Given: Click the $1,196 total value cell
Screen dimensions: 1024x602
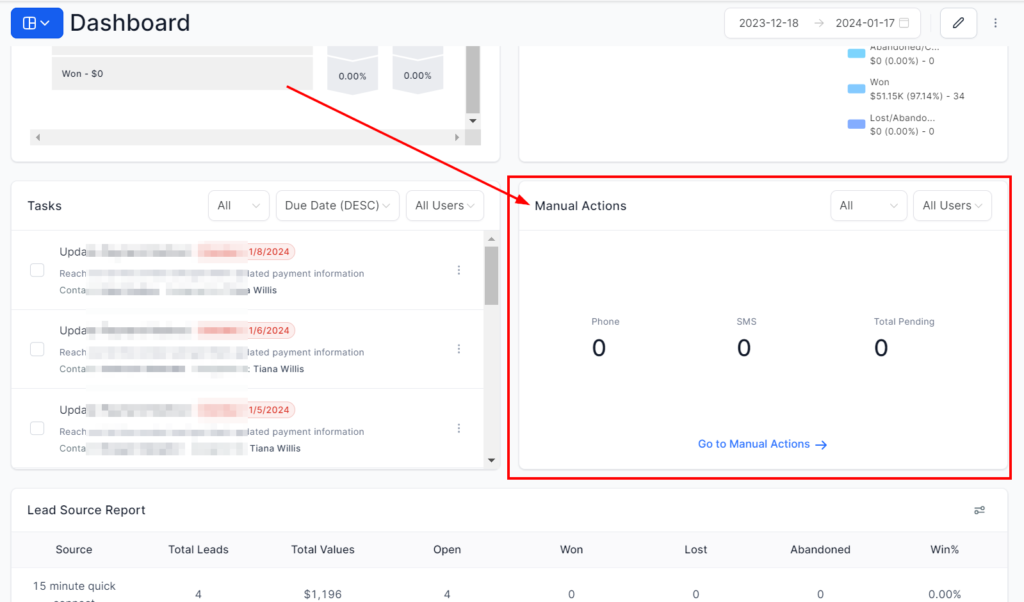Looking at the screenshot, I should (323, 594).
